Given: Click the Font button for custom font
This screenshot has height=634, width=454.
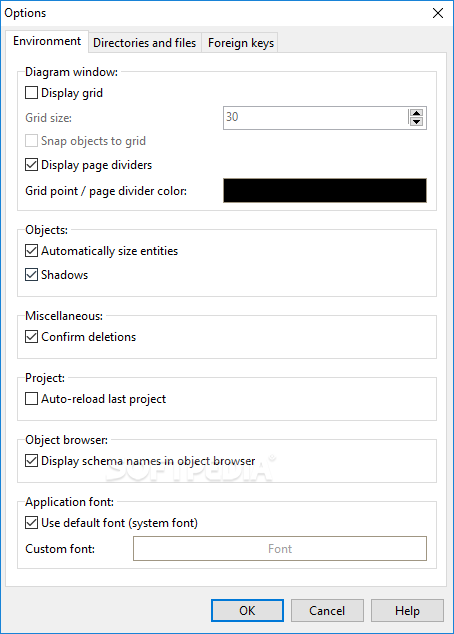Looking at the screenshot, I should tap(280, 549).
